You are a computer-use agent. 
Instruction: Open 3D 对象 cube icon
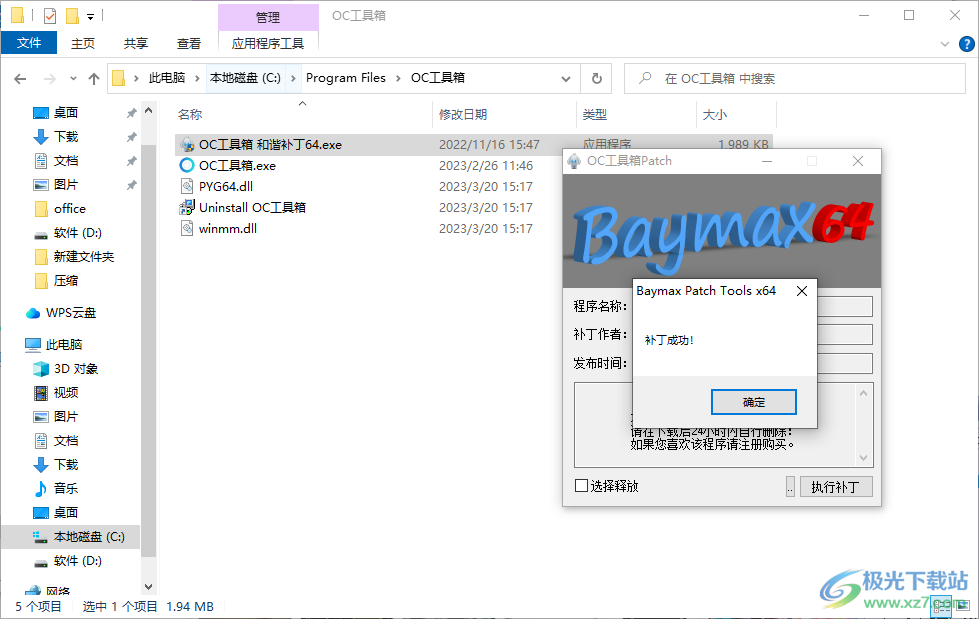click(41, 369)
